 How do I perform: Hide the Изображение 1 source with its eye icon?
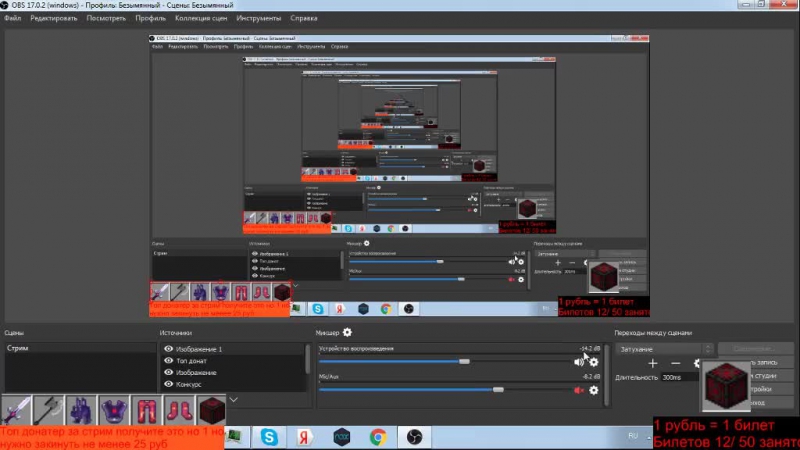coord(168,349)
